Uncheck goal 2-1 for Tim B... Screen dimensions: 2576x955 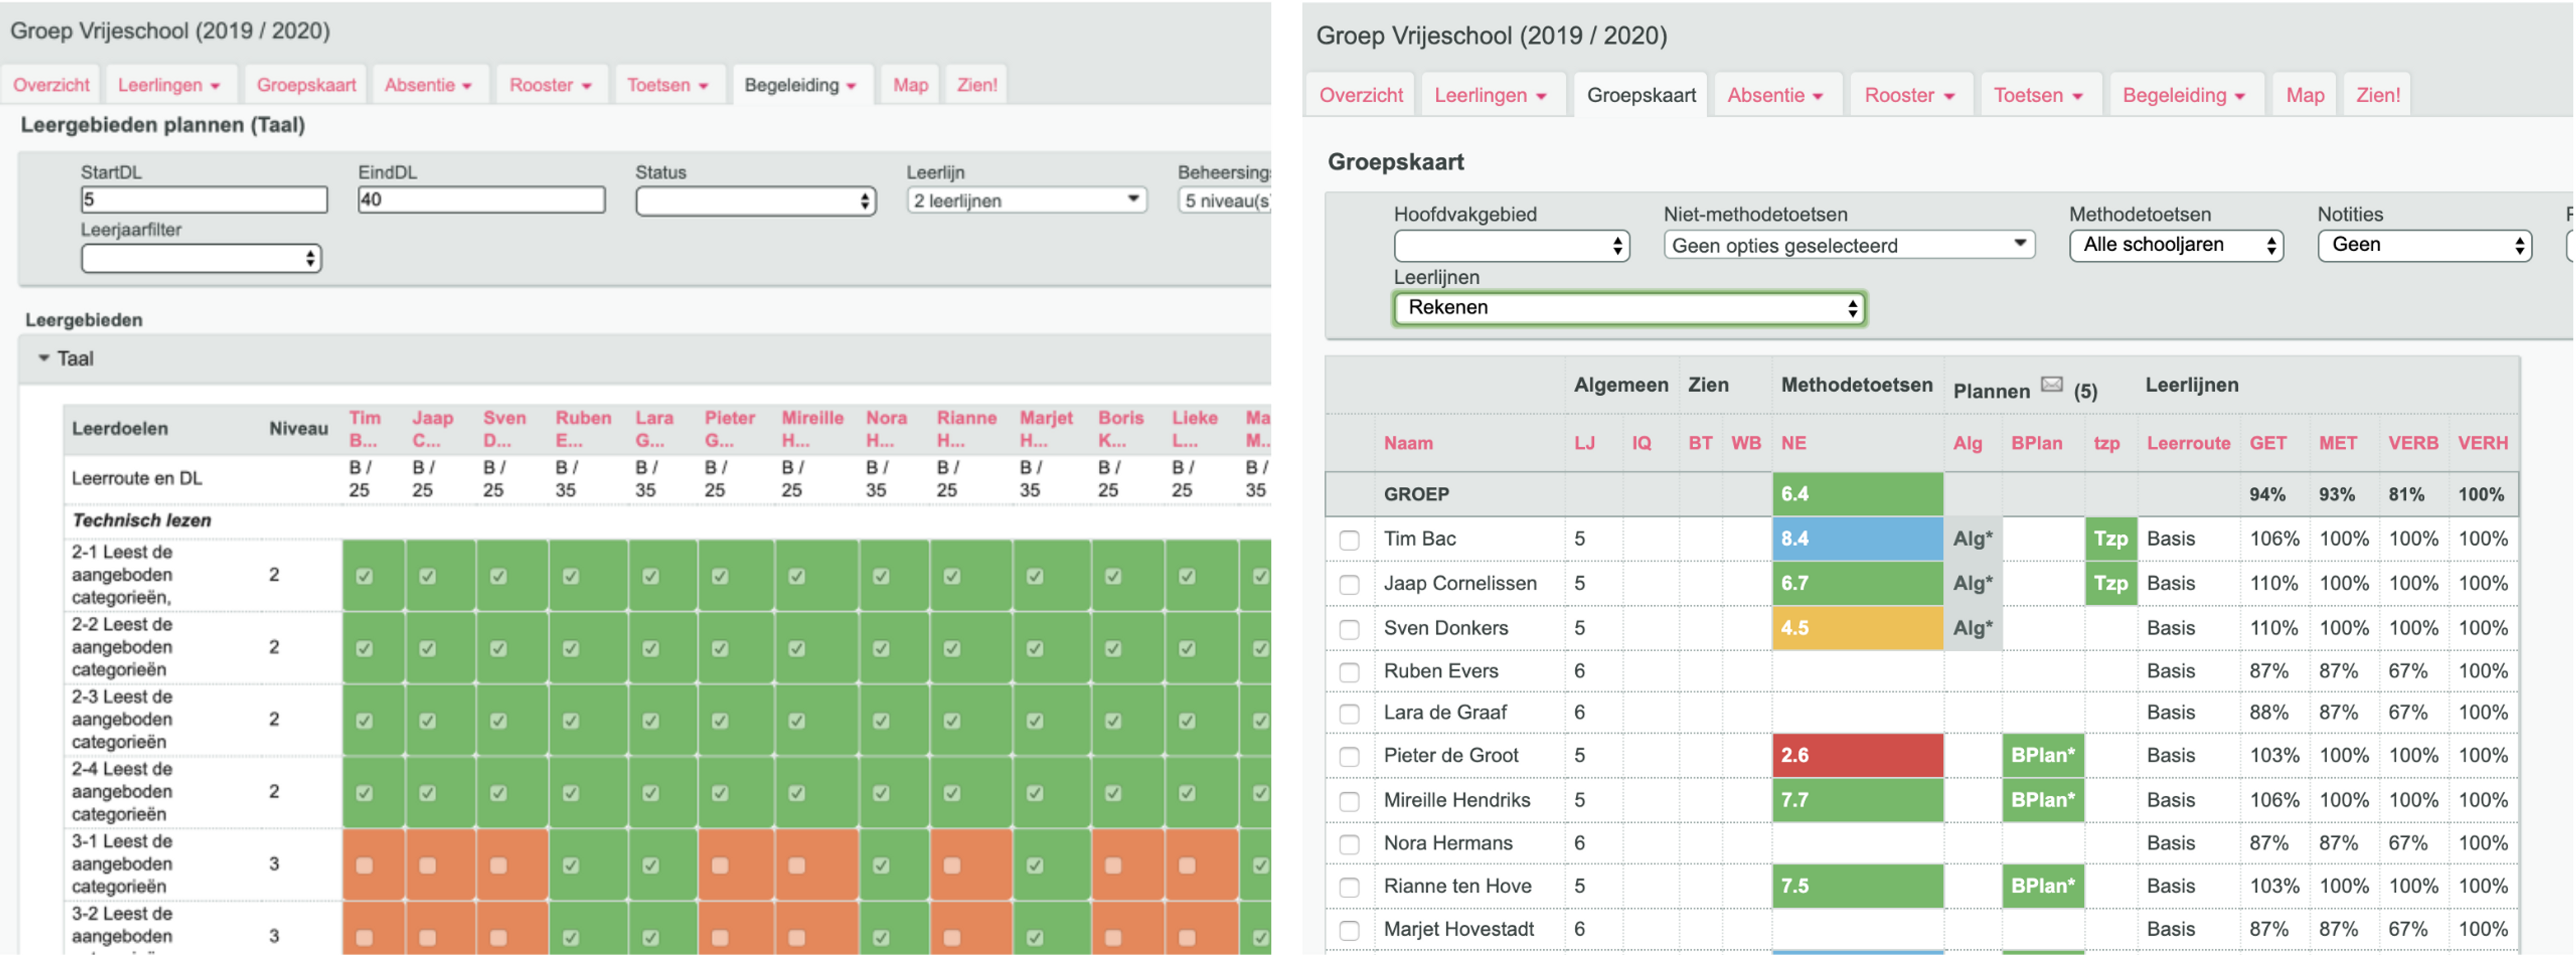364,576
